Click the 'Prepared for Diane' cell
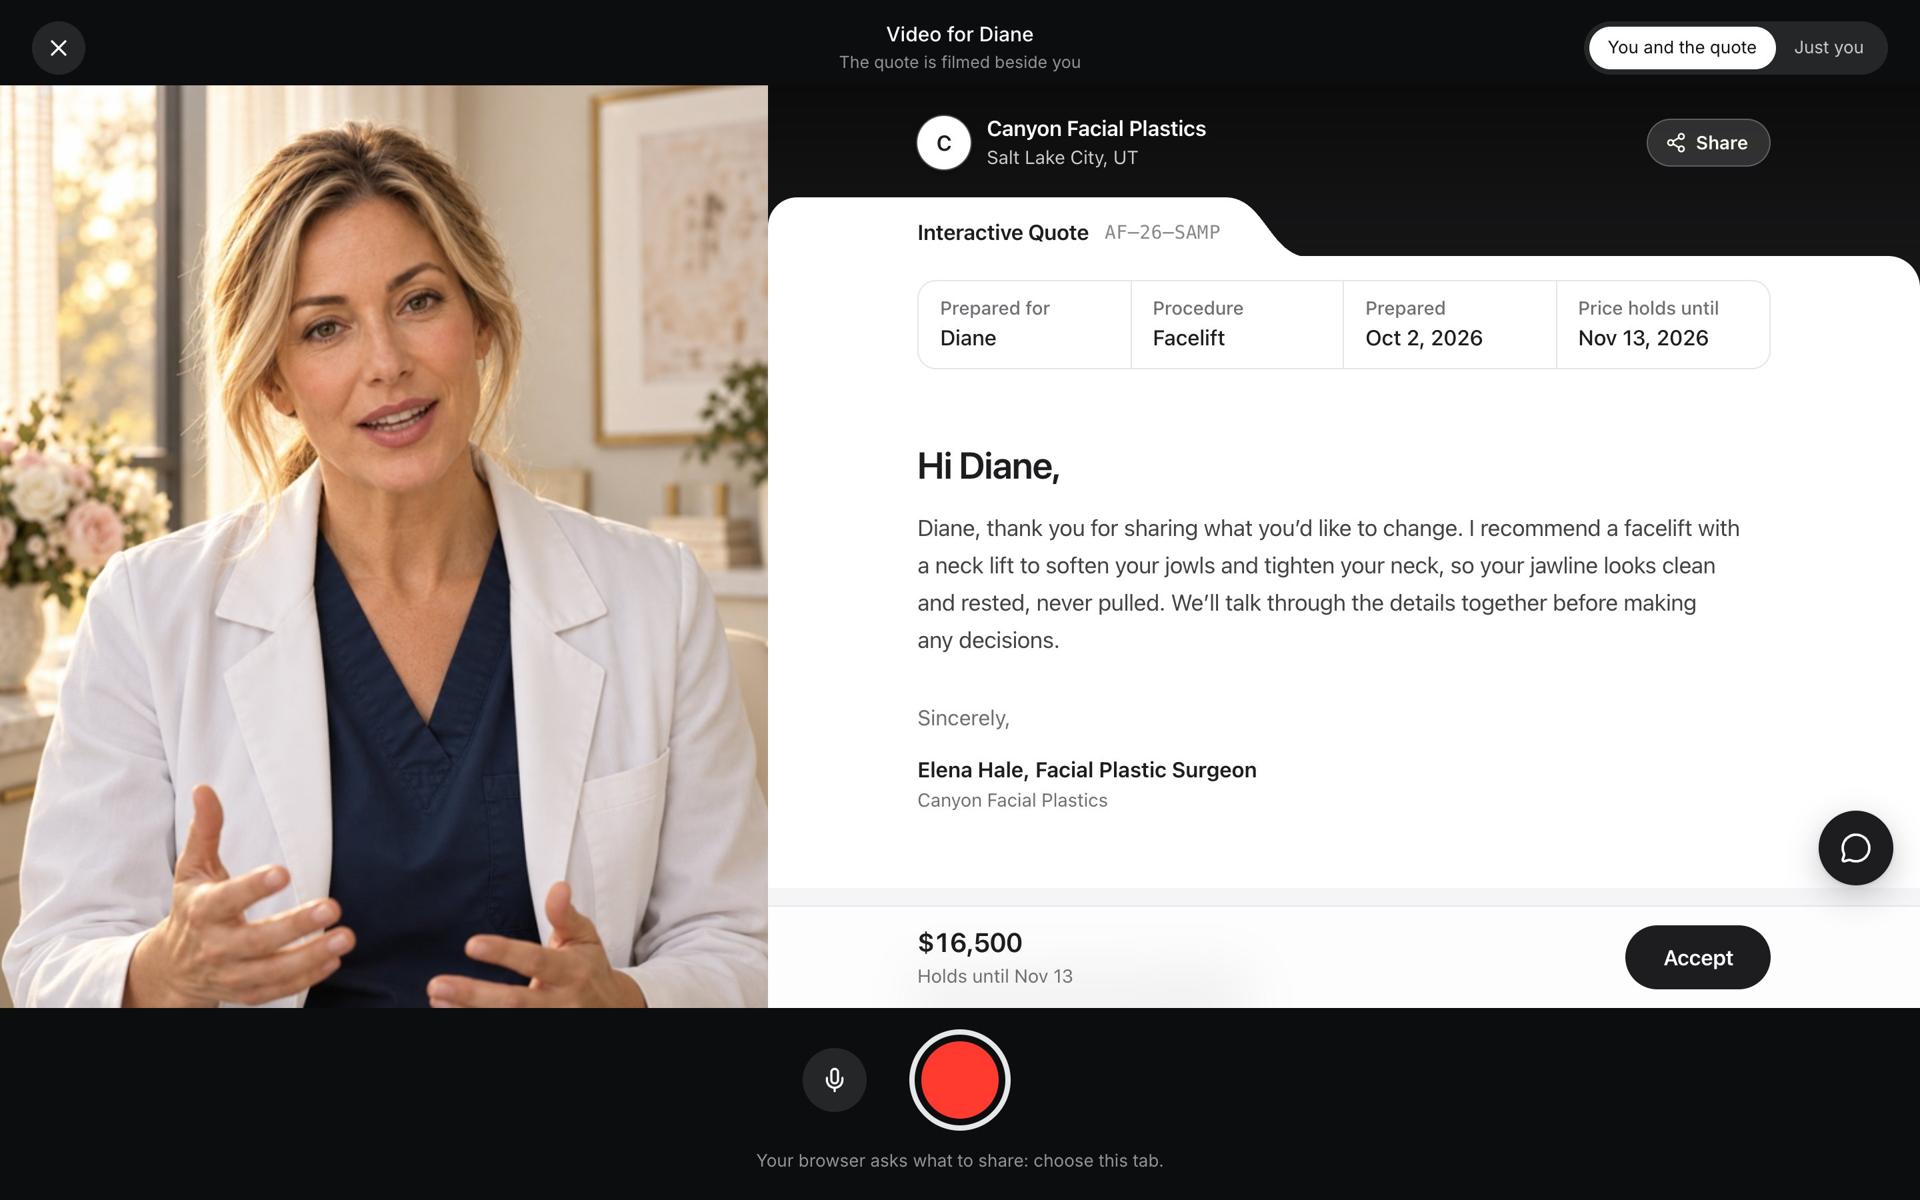The height and width of the screenshot is (1200, 1920). [1024, 324]
